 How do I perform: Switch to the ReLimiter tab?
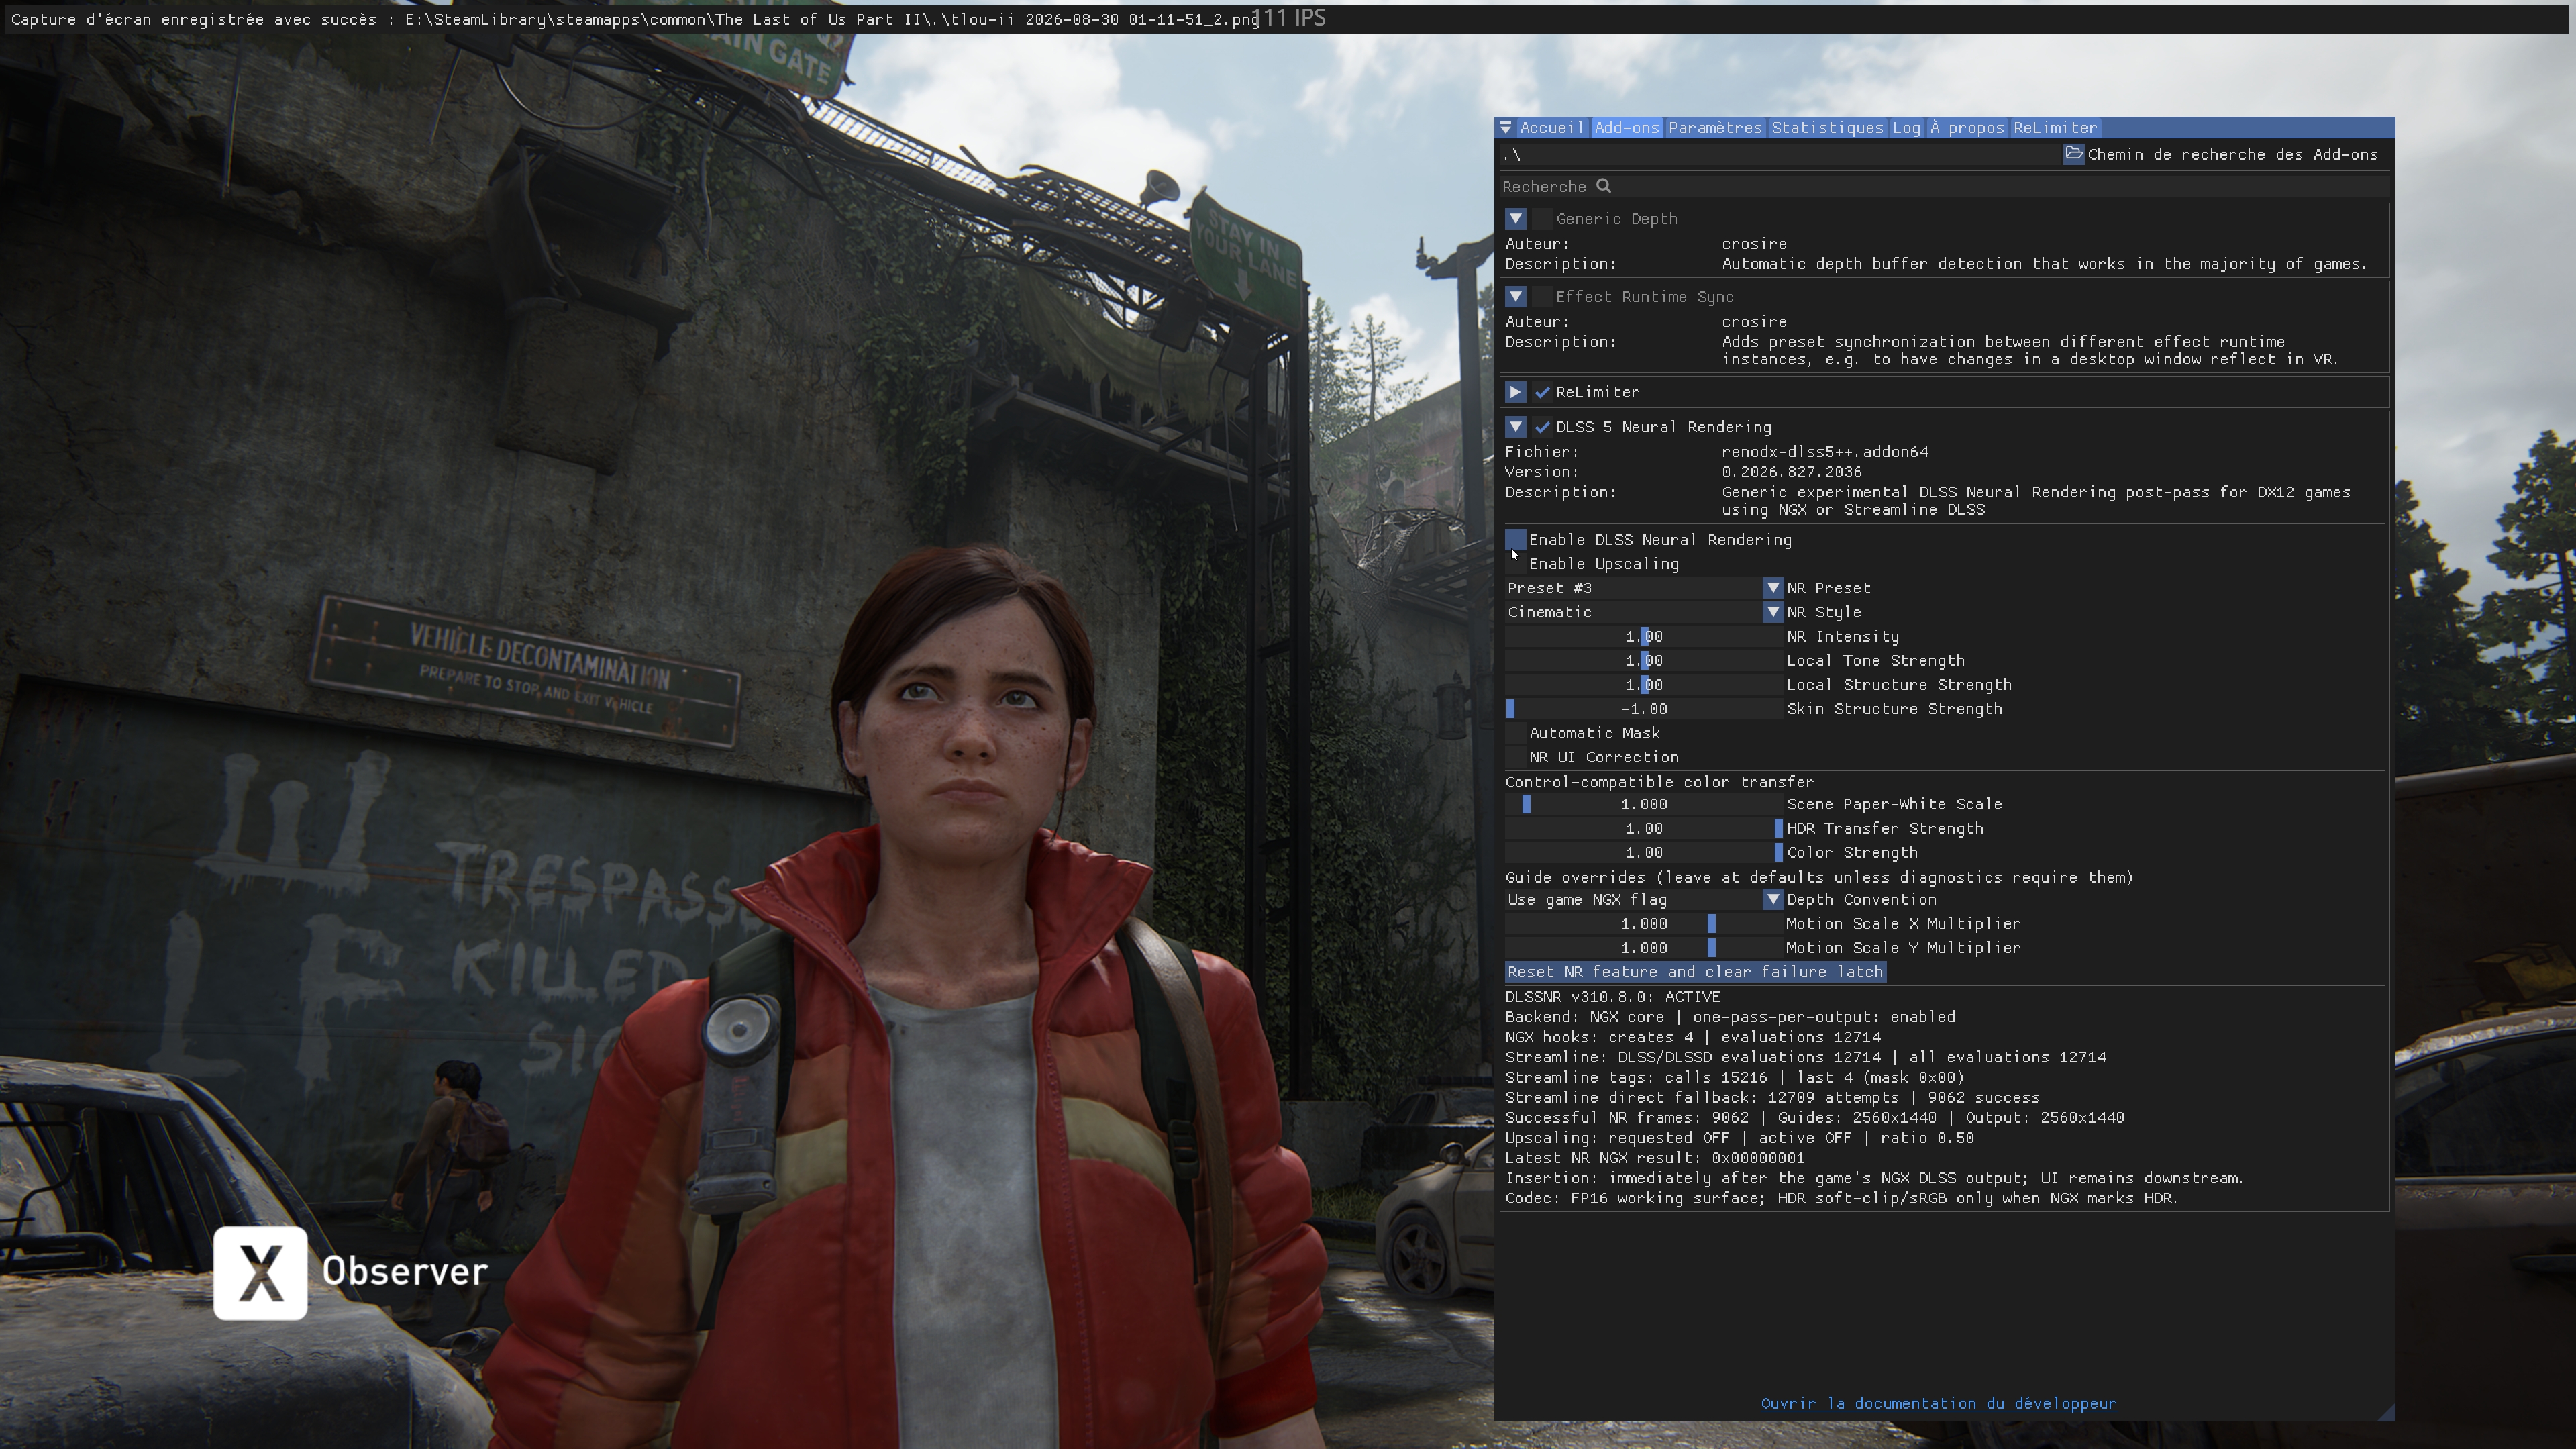(x=2055, y=128)
